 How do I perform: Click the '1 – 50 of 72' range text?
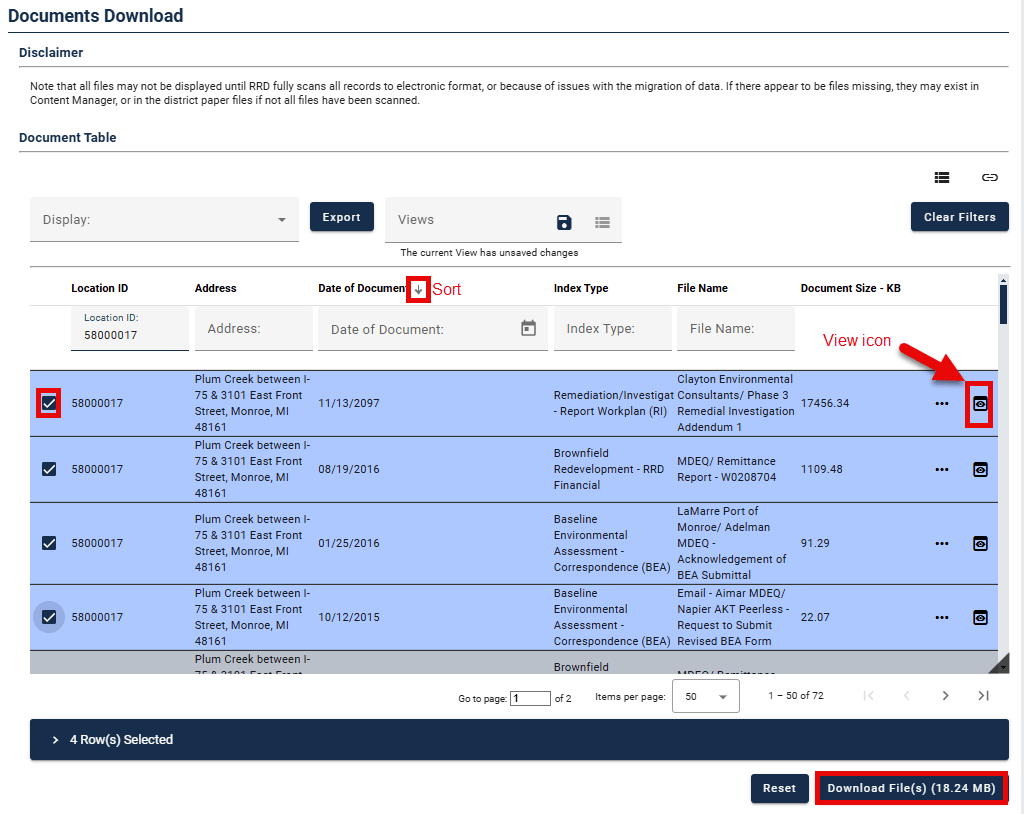pyautogui.click(x=795, y=696)
